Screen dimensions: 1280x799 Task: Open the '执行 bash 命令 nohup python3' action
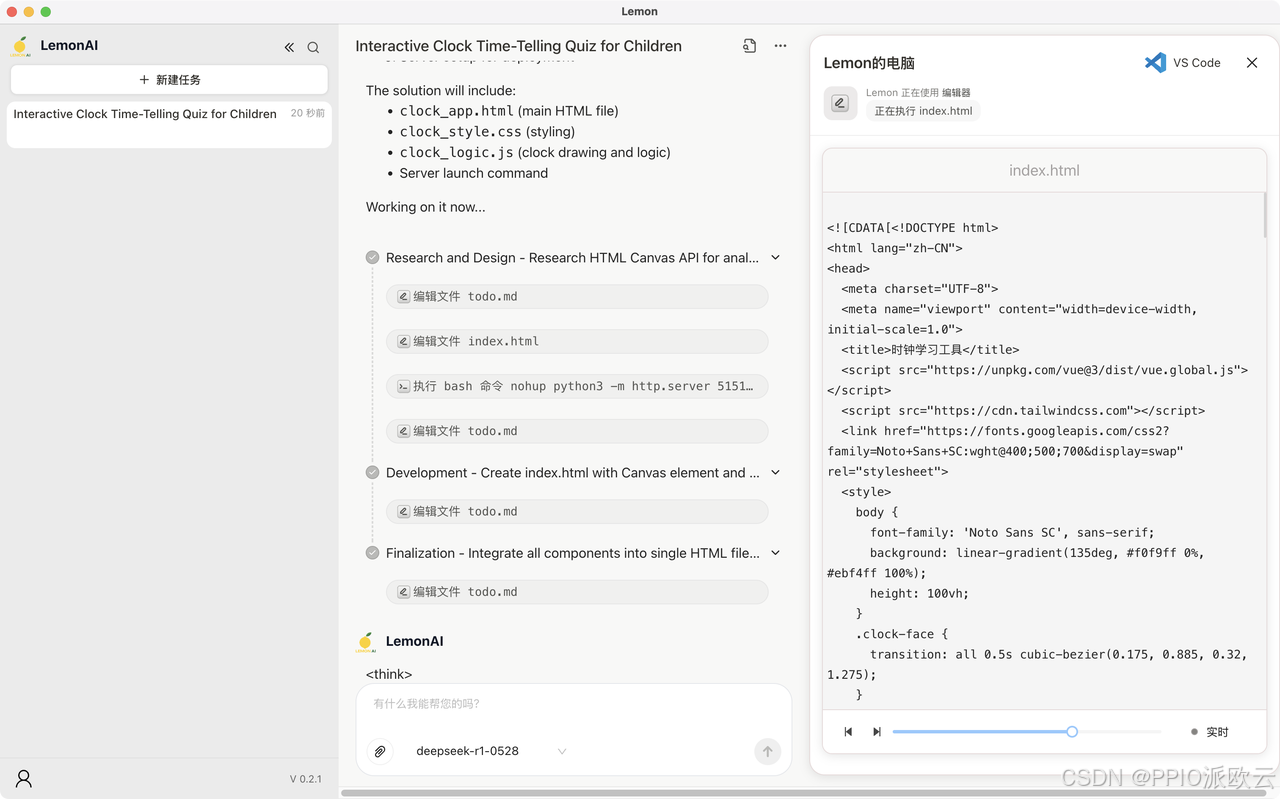[577, 386]
